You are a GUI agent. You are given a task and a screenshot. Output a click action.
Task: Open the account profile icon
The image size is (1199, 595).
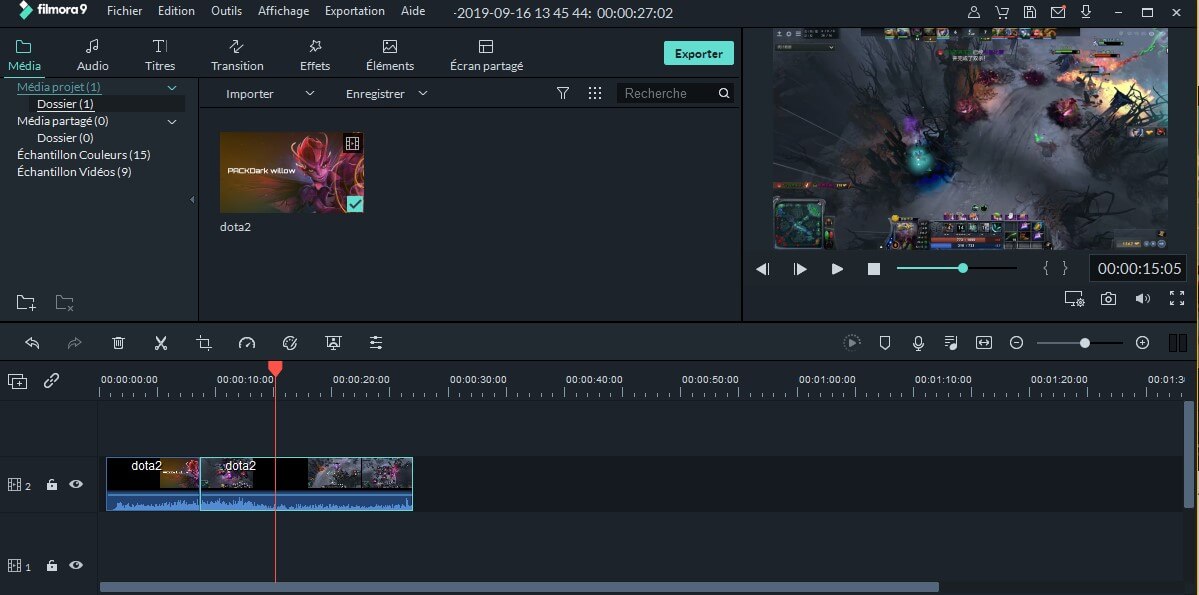click(973, 12)
